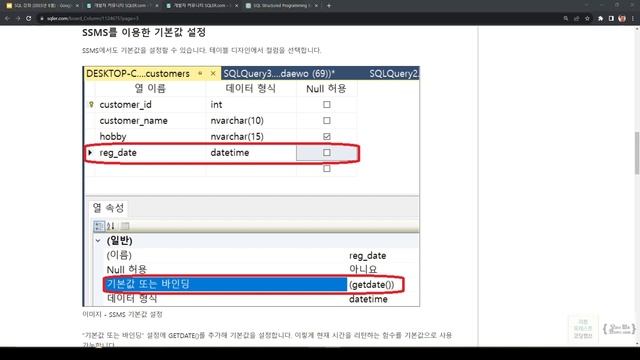This screenshot has width=640, height=360.
Task: Click the 열 이름 column header
Action: 151,89
